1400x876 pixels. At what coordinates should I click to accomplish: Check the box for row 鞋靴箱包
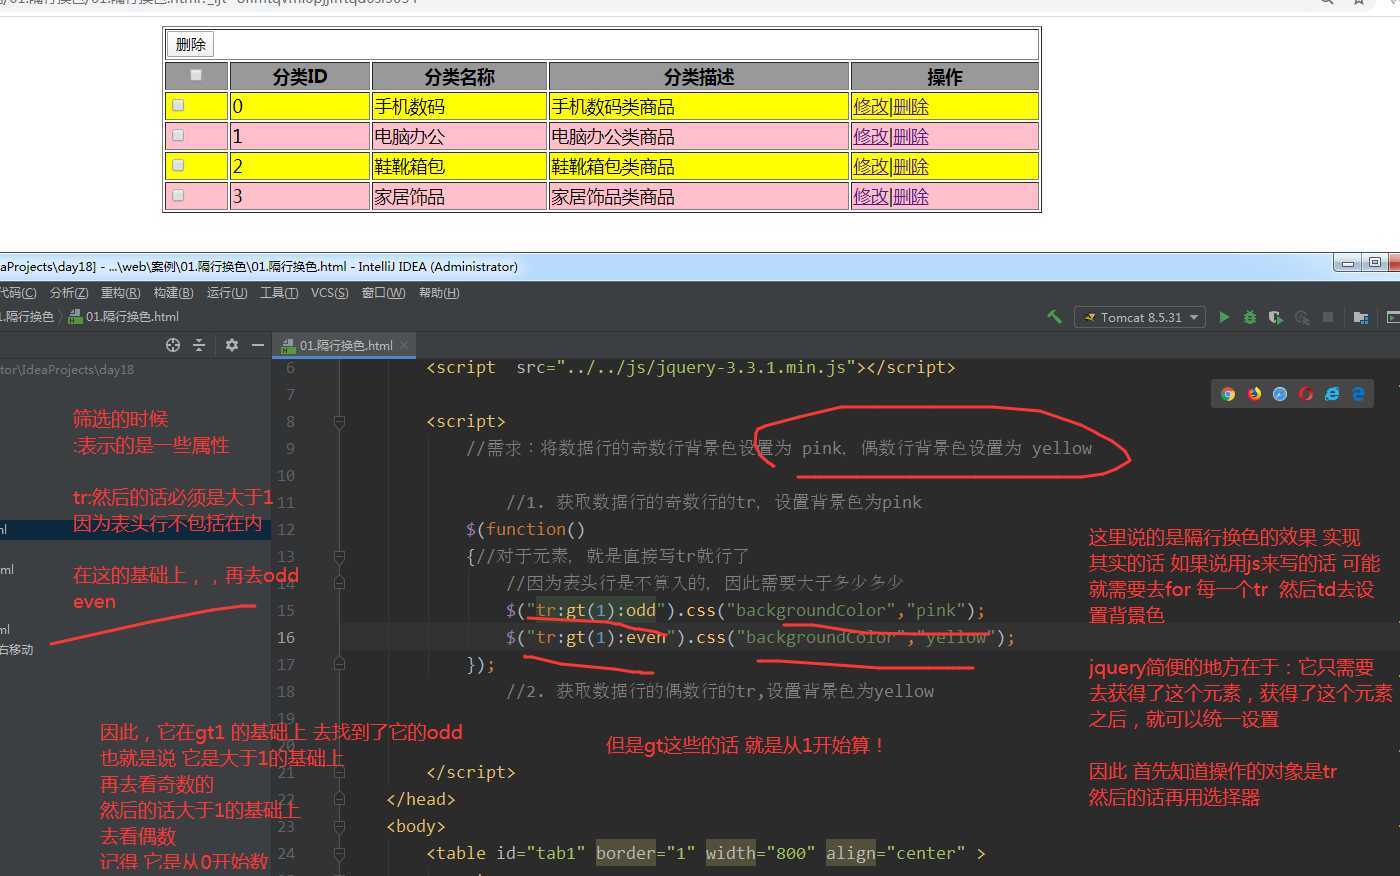[x=178, y=165]
